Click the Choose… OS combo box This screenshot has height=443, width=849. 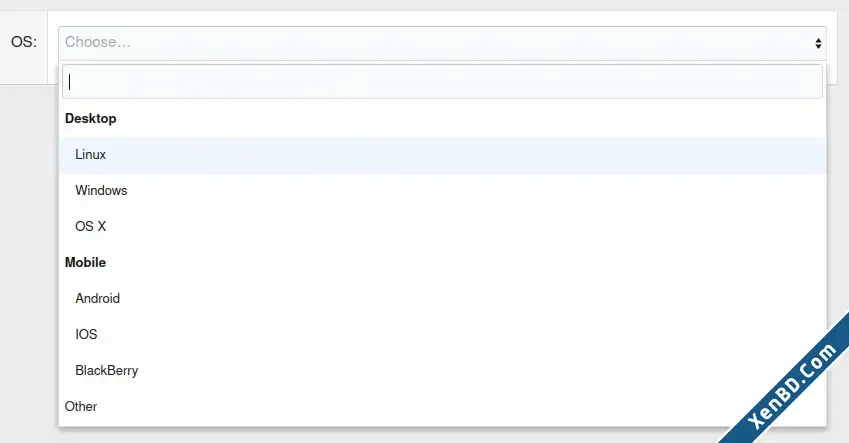442,43
